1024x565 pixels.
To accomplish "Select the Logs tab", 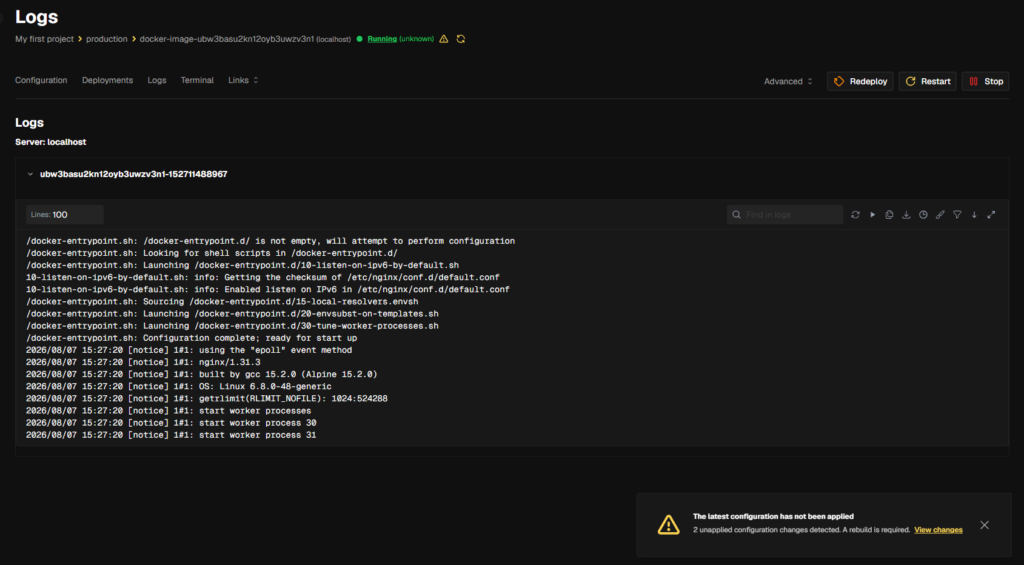I will tap(157, 80).
